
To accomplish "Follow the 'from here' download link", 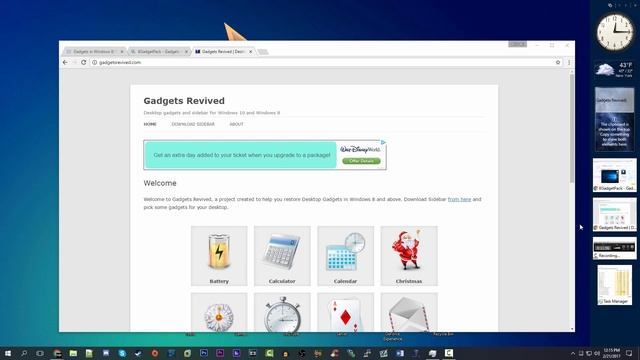I will tap(459, 199).
